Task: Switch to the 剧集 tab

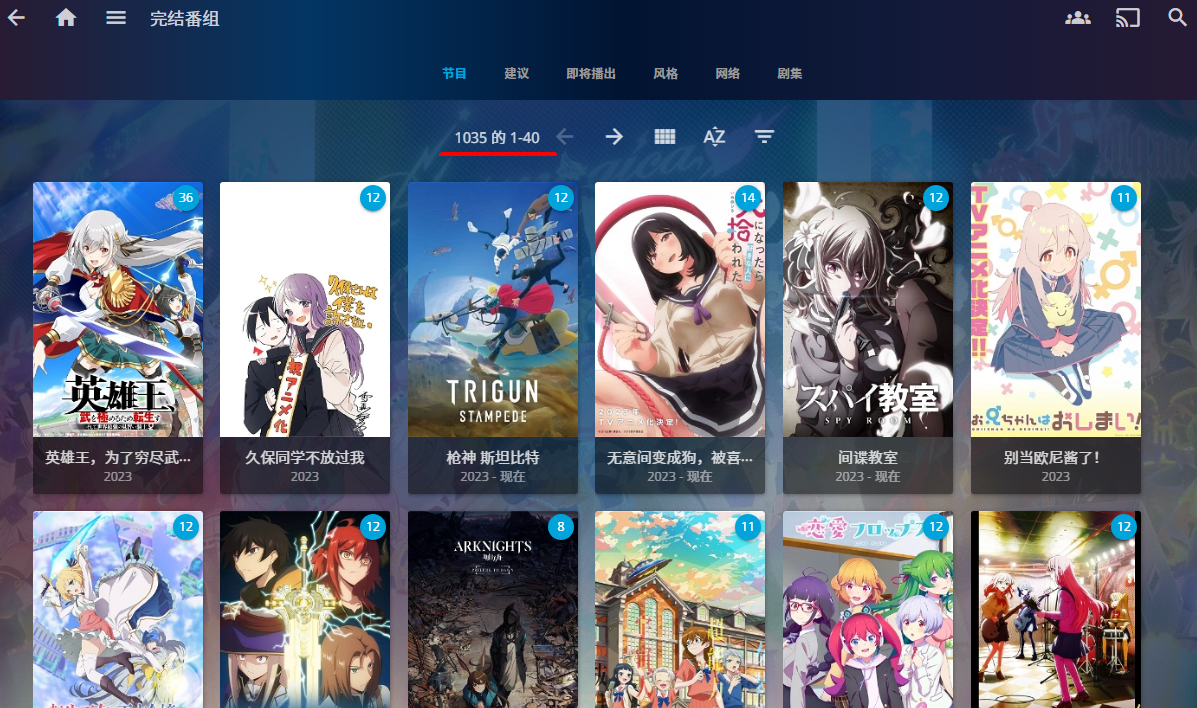Action: coord(789,73)
